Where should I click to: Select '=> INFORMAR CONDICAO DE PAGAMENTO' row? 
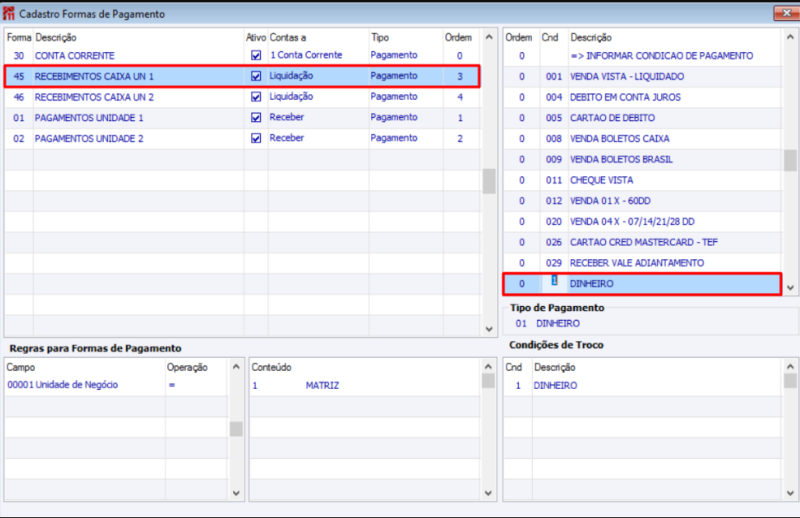642,56
